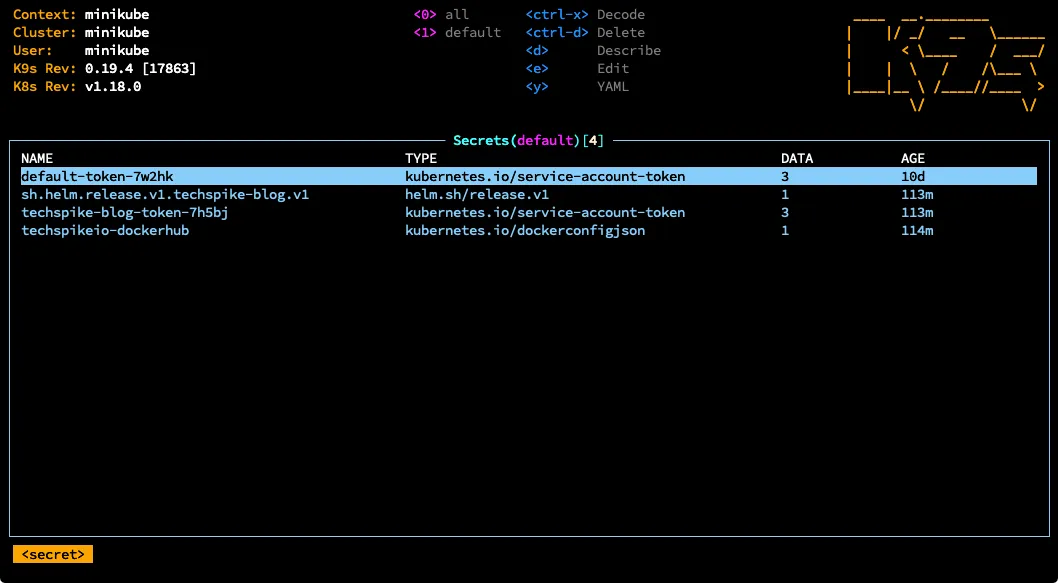Click the type cell of techspike-blog-token-7h5bj
Image resolution: width=1058 pixels, height=583 pixels.
545,213
